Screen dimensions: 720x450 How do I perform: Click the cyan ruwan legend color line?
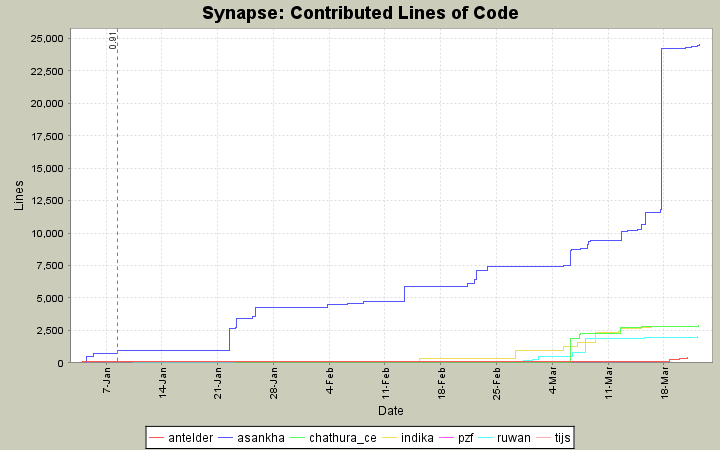[485, 438]
